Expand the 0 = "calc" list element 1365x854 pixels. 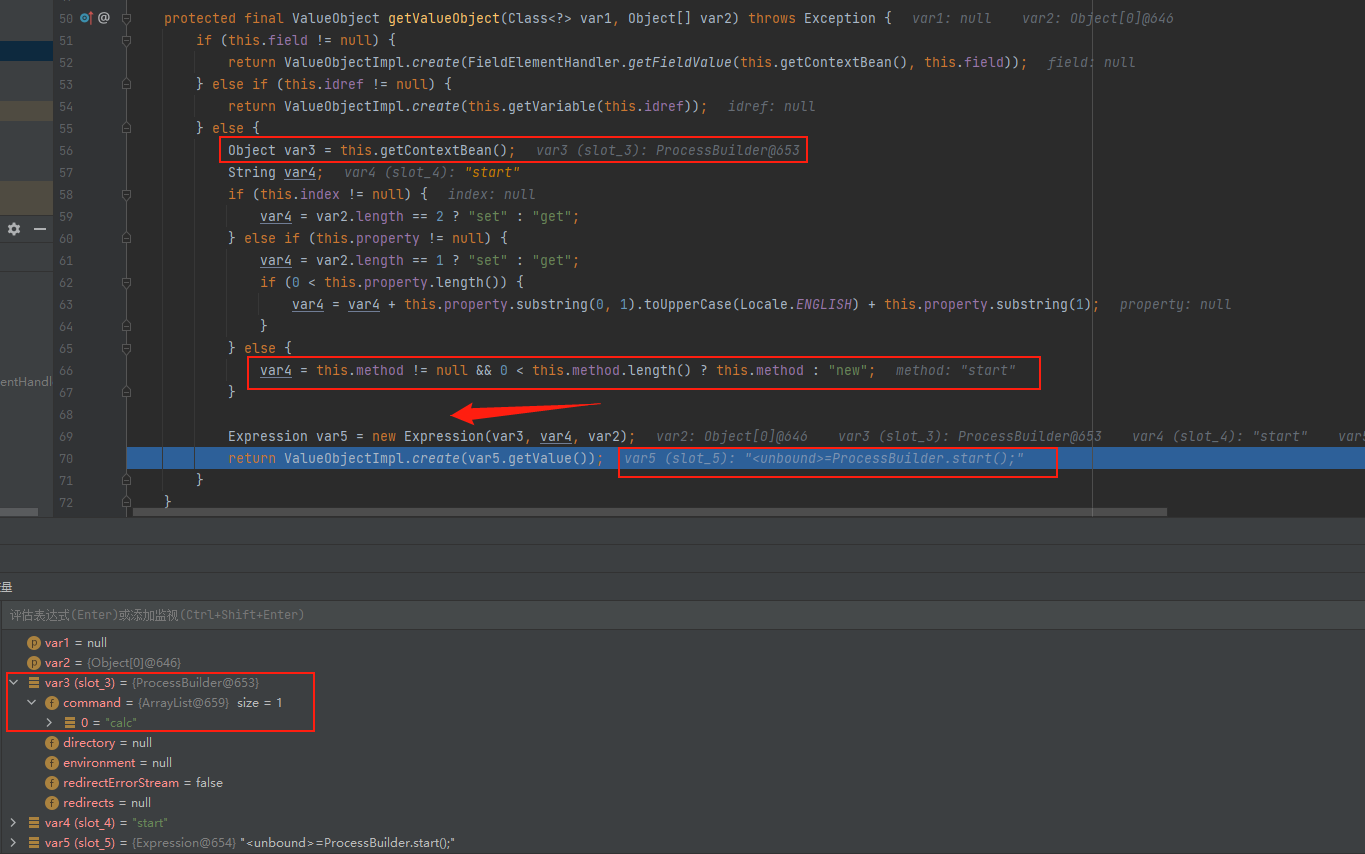pyautogui.click(x=49, y=722)
